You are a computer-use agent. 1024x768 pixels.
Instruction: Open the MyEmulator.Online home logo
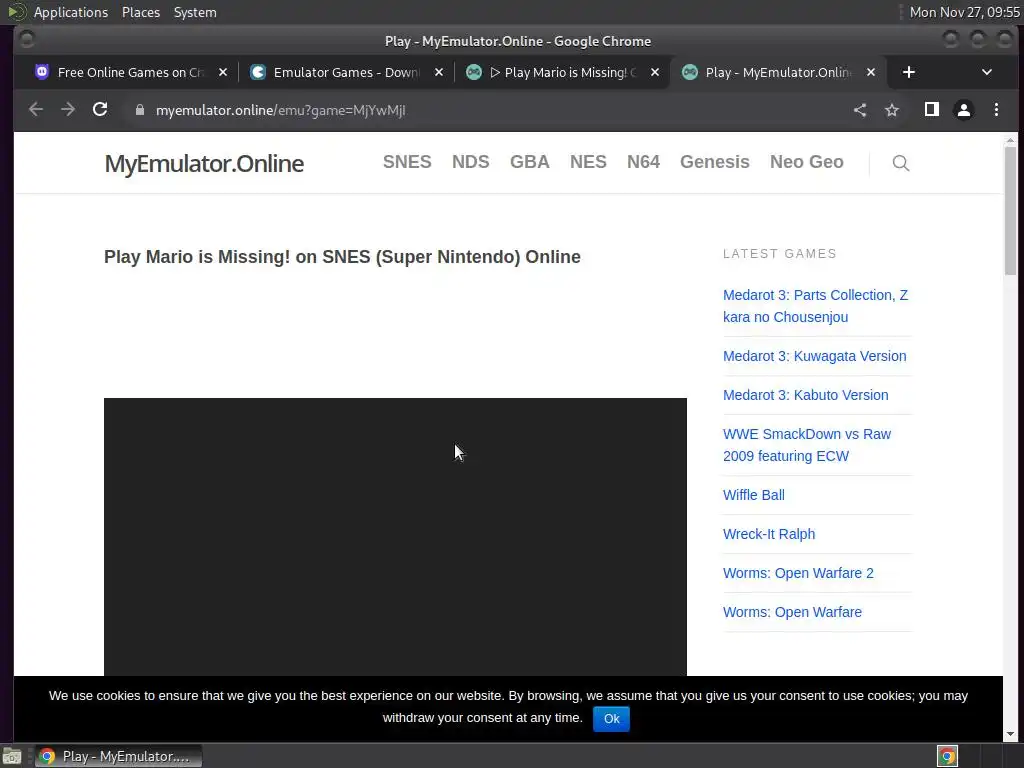[x=204, y=163]
